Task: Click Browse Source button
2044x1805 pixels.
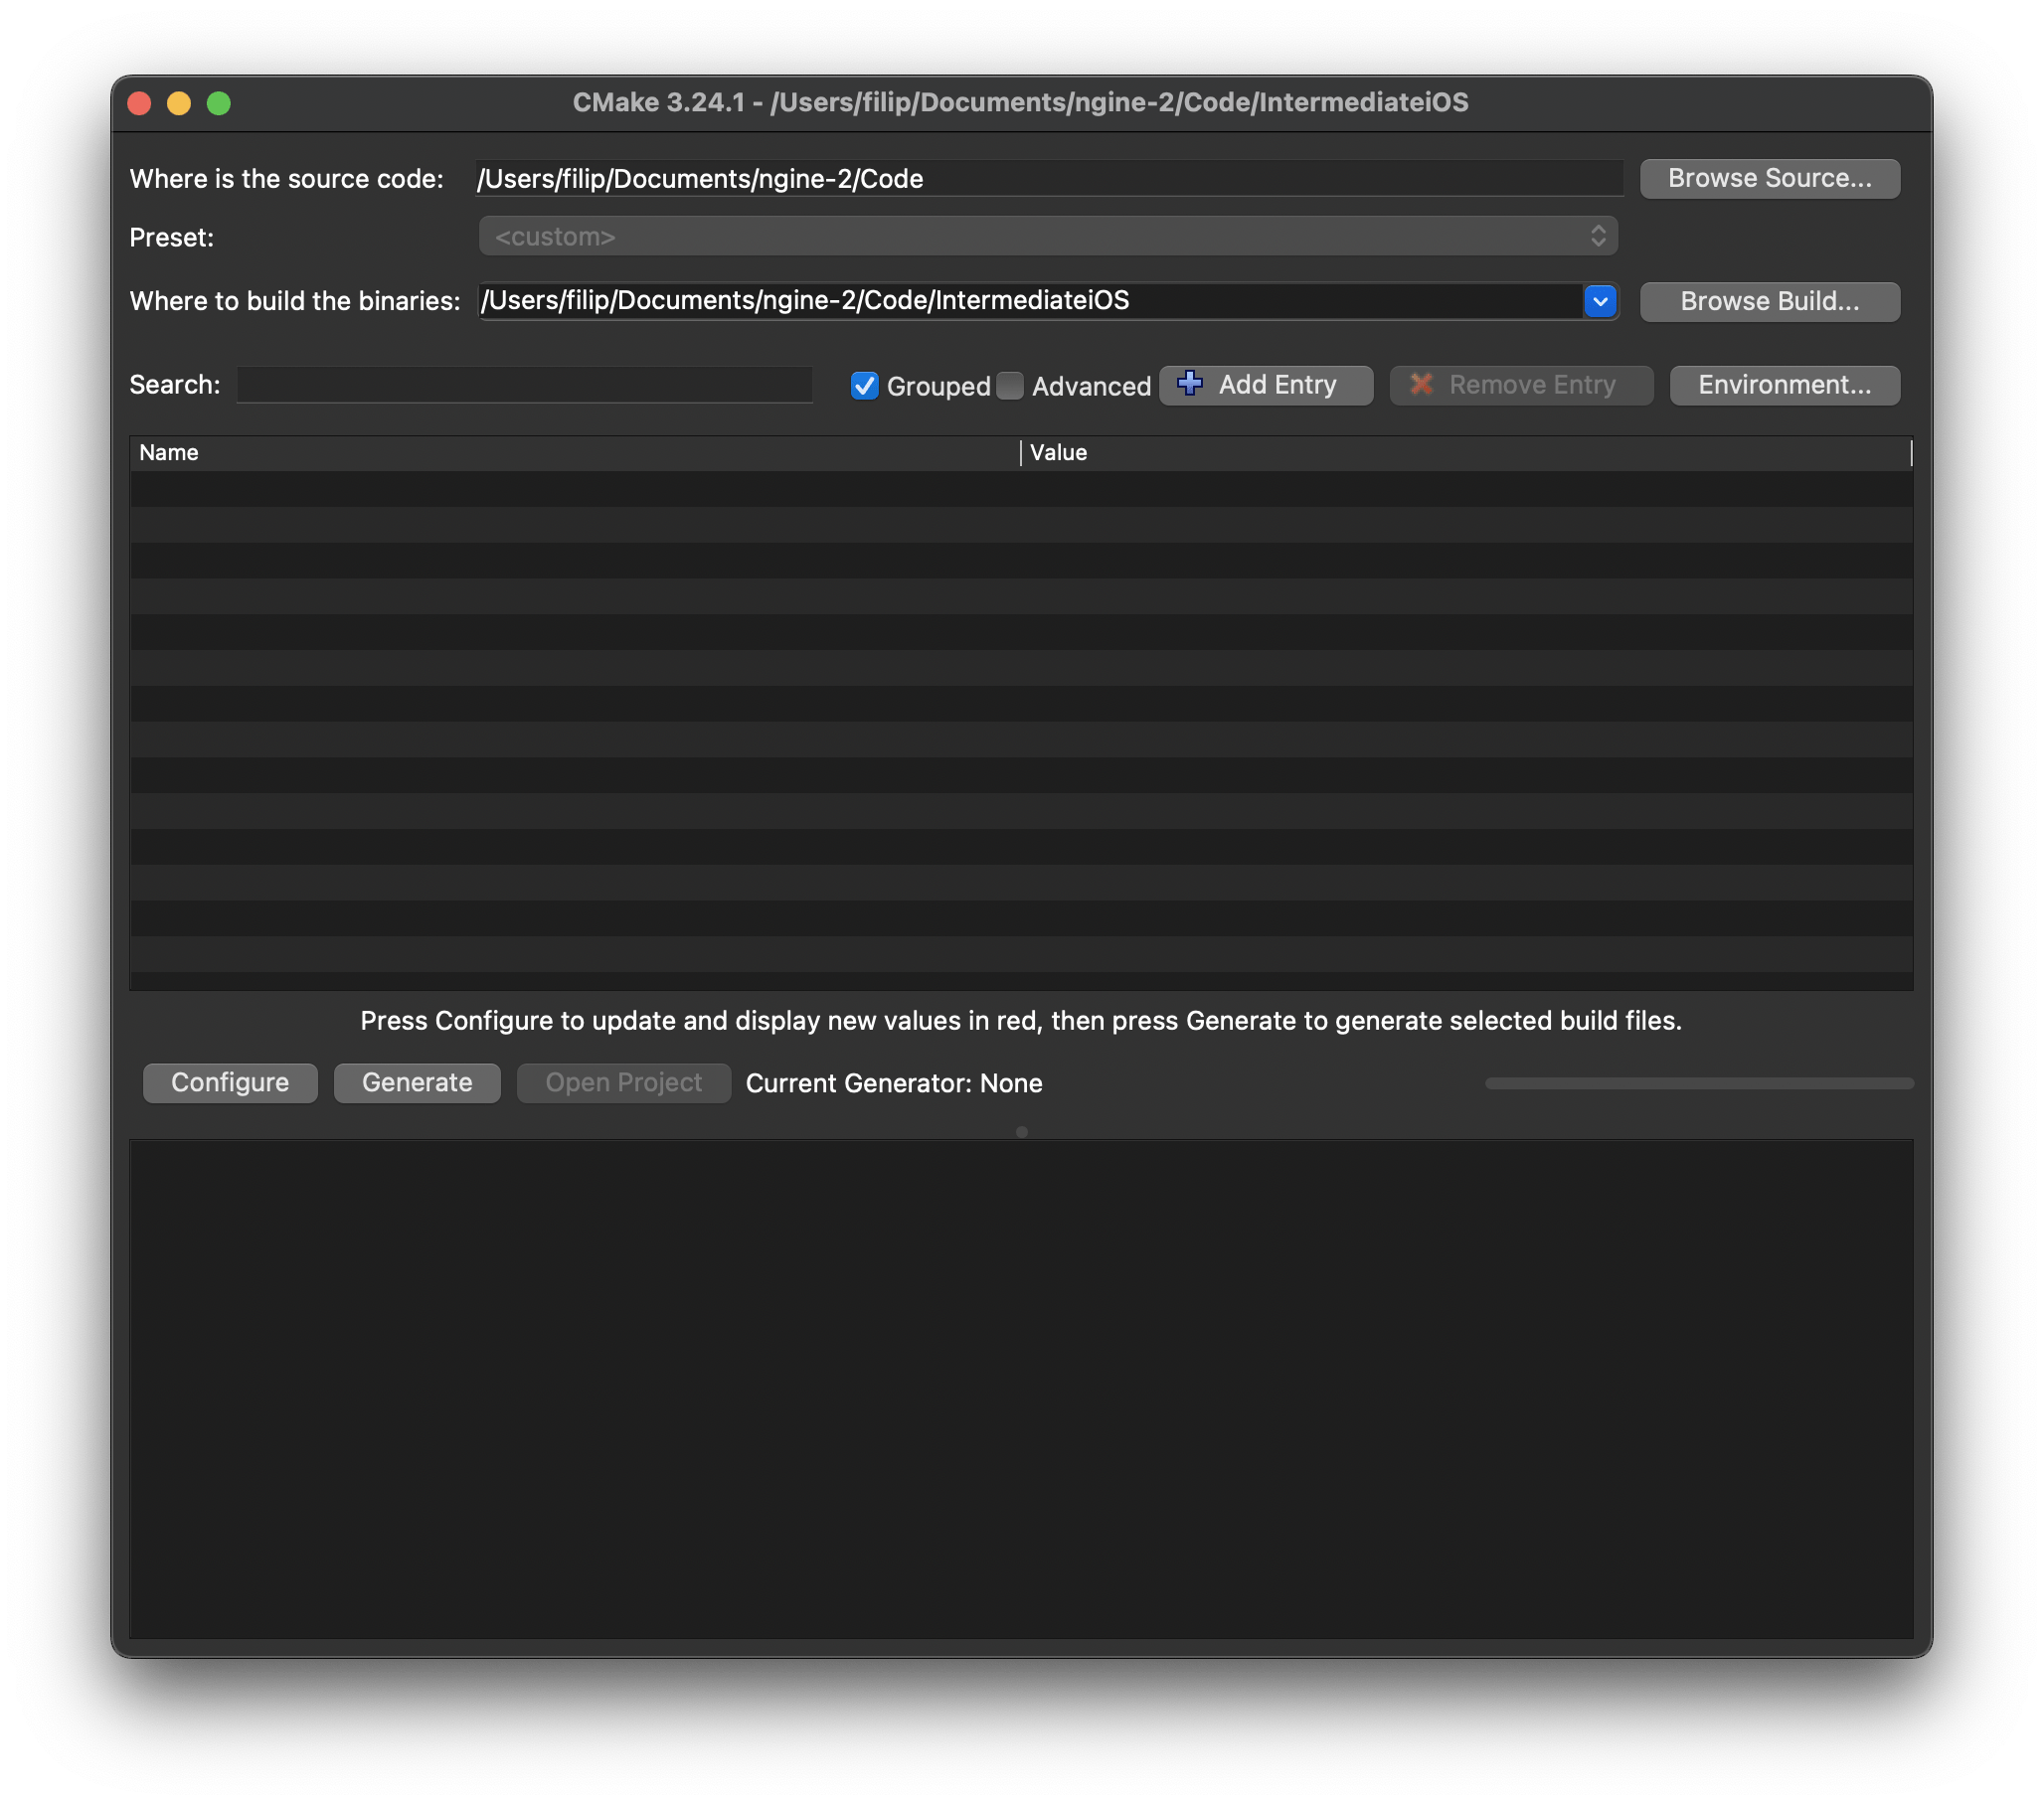Action: tap(1769, 178)
